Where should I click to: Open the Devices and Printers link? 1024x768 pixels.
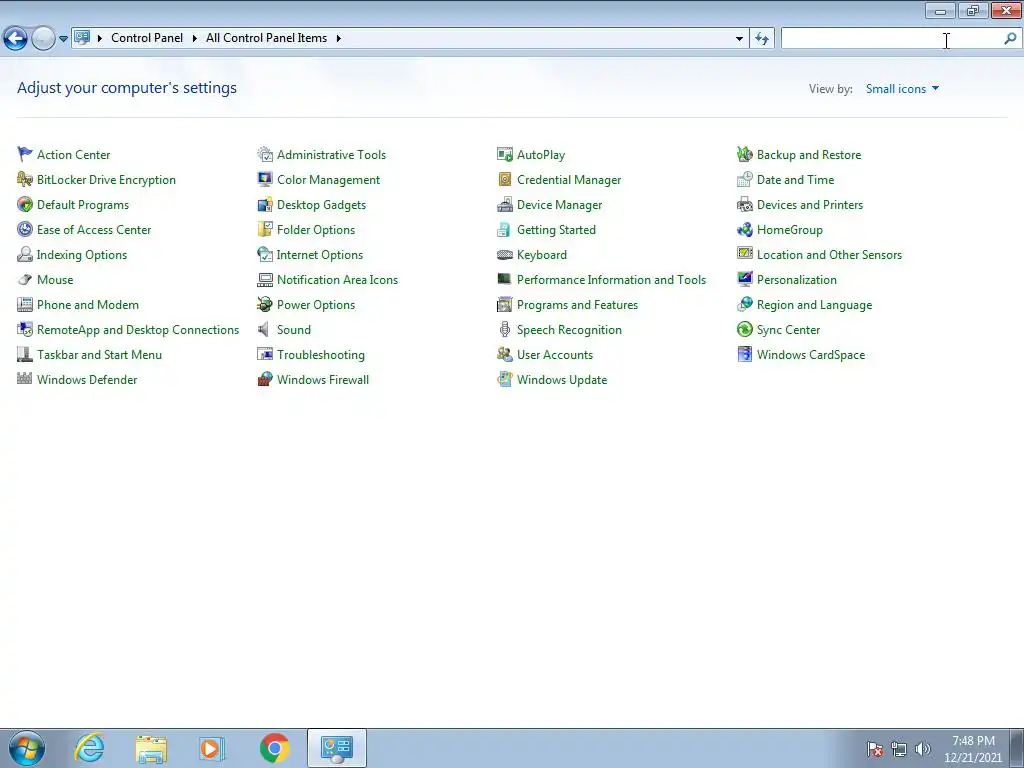pyautogui.click(x=810, y=205)
